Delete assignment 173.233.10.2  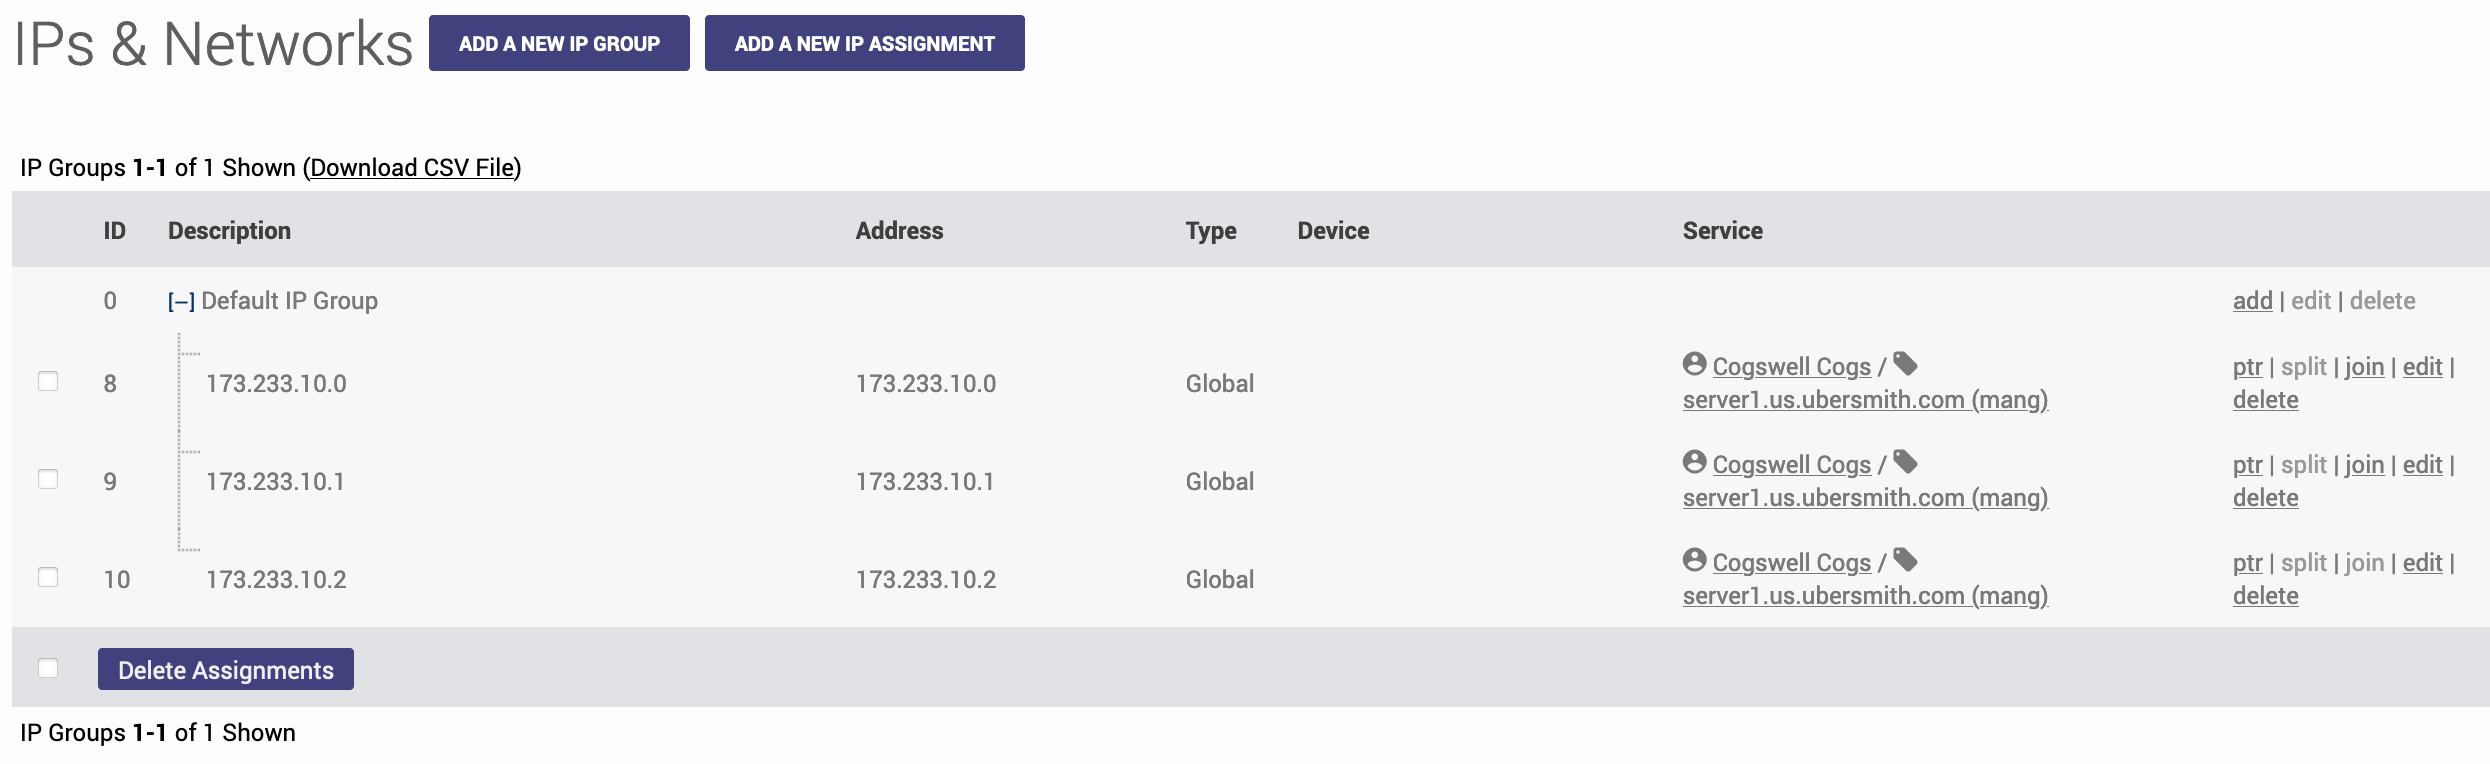[x=2265, y=596]
